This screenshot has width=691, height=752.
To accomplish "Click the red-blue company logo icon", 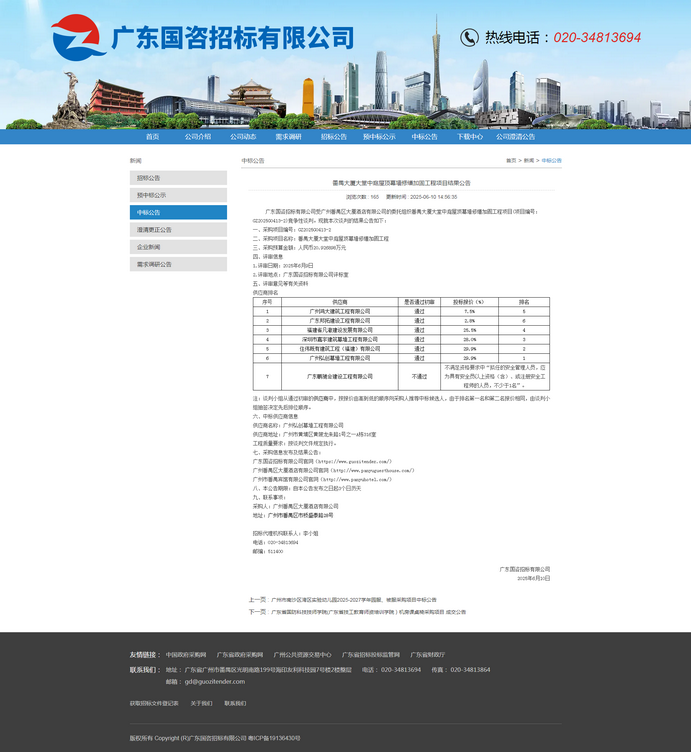I will [78, 37].
